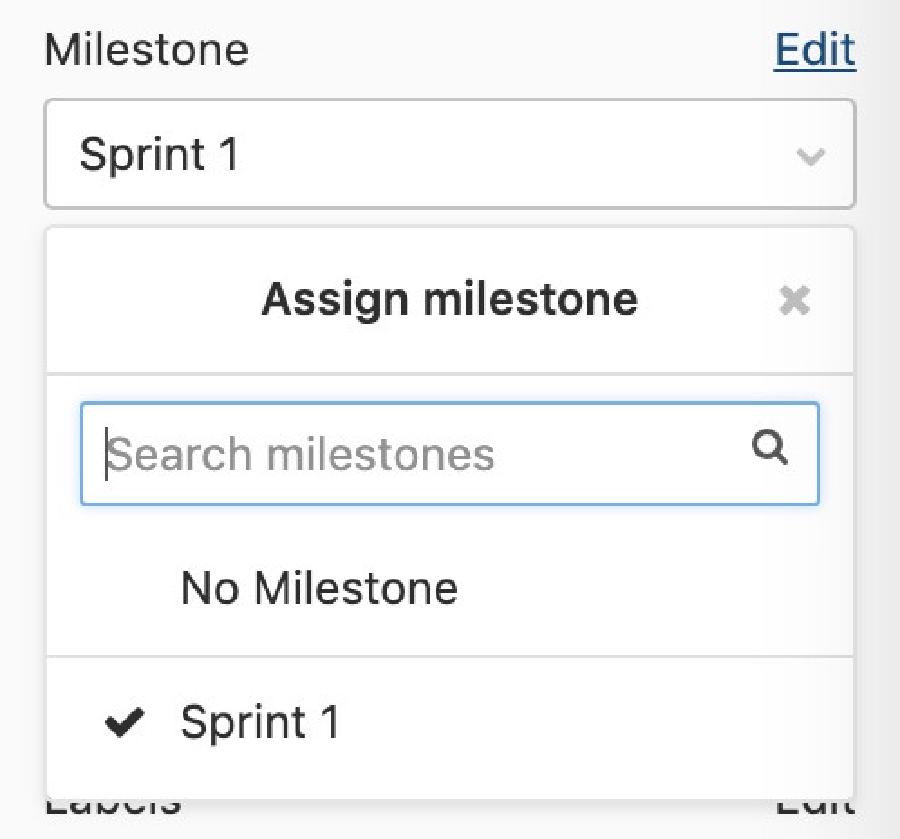Image resolution: width=900 pixels, height=839 pixels.
Task: Click the Assign milestone header title
Action: click(x=449, y=299)
